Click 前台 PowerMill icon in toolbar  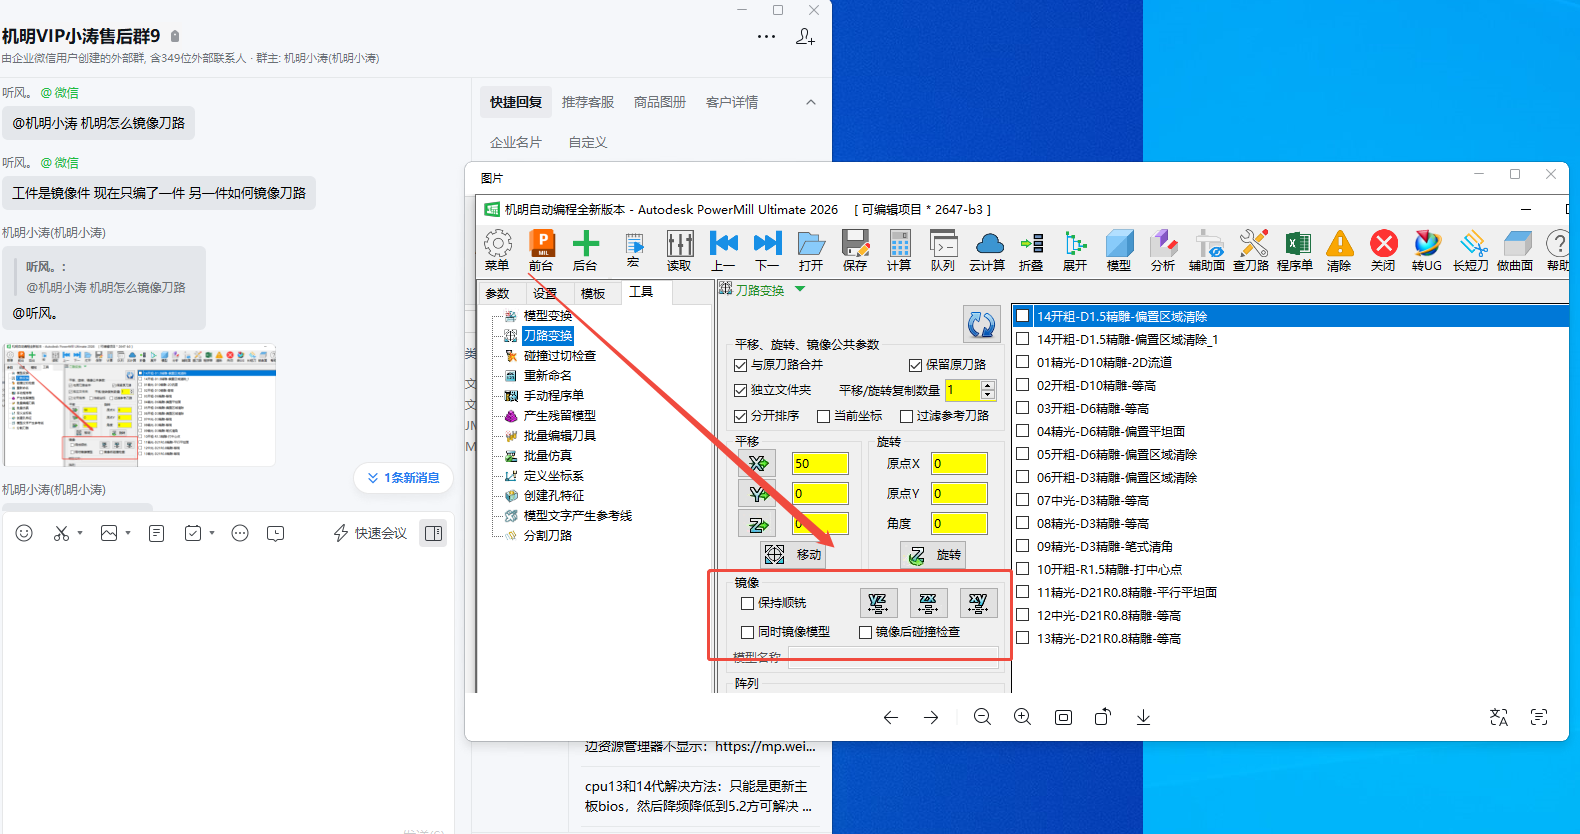(541, 250)
